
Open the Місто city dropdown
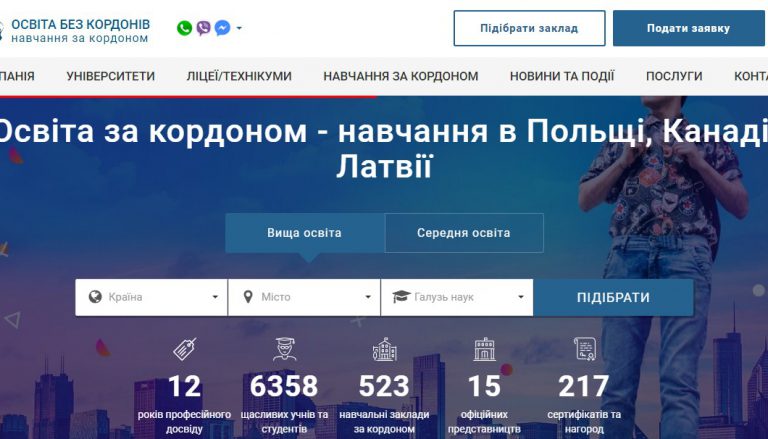[304, 297]
